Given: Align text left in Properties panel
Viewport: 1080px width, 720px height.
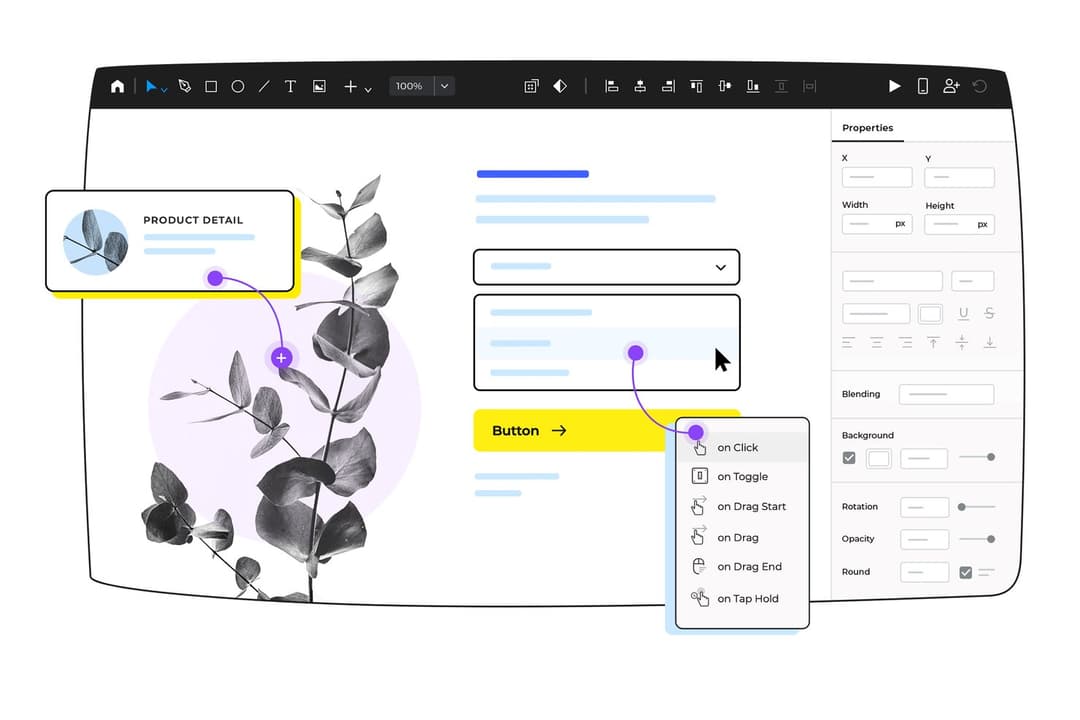Looking at the screenshot, I should click(x=848, y=342).
